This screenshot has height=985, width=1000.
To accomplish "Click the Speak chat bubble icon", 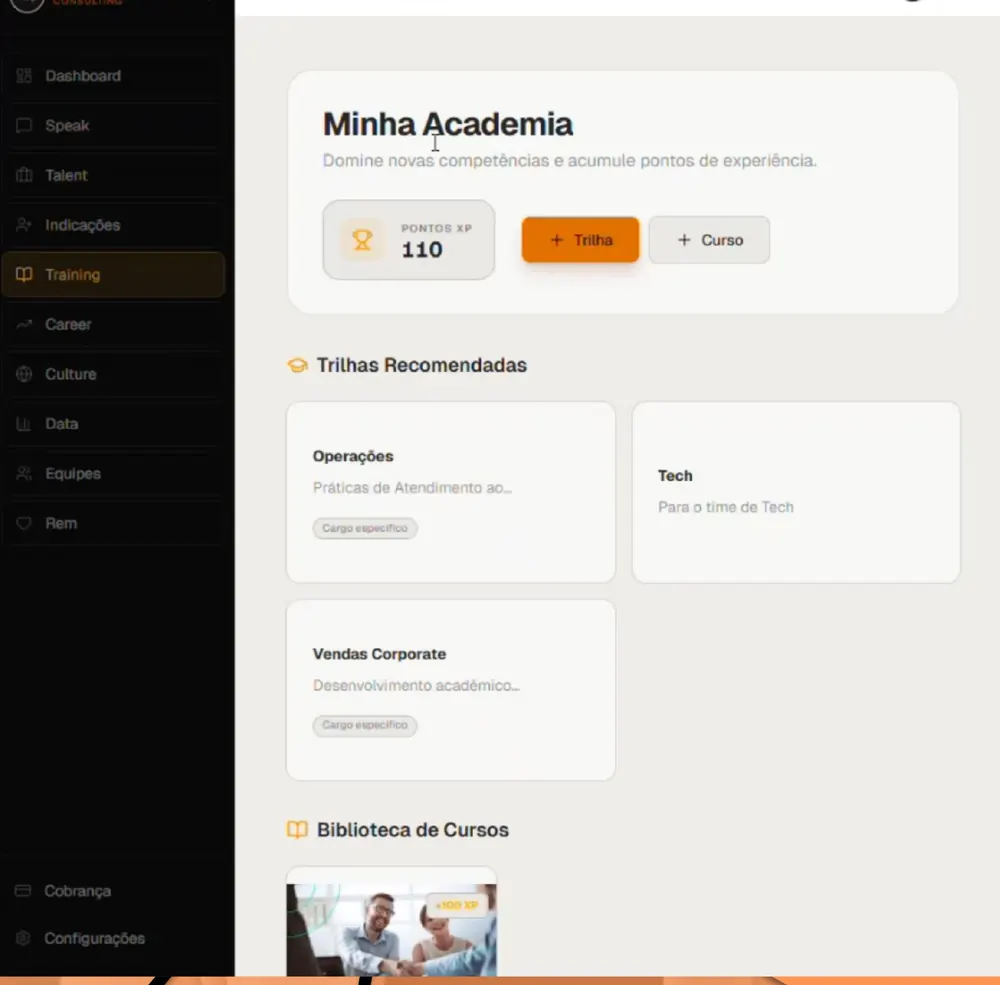I will coord(24,126).
